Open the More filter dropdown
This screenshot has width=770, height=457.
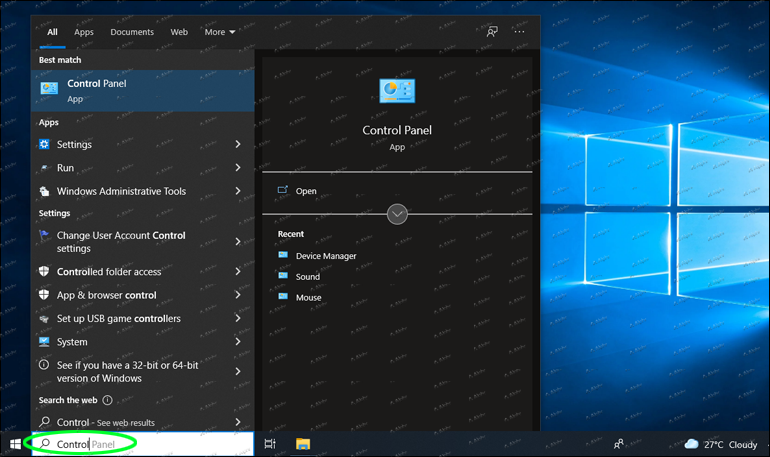click(x=220, y=32)
